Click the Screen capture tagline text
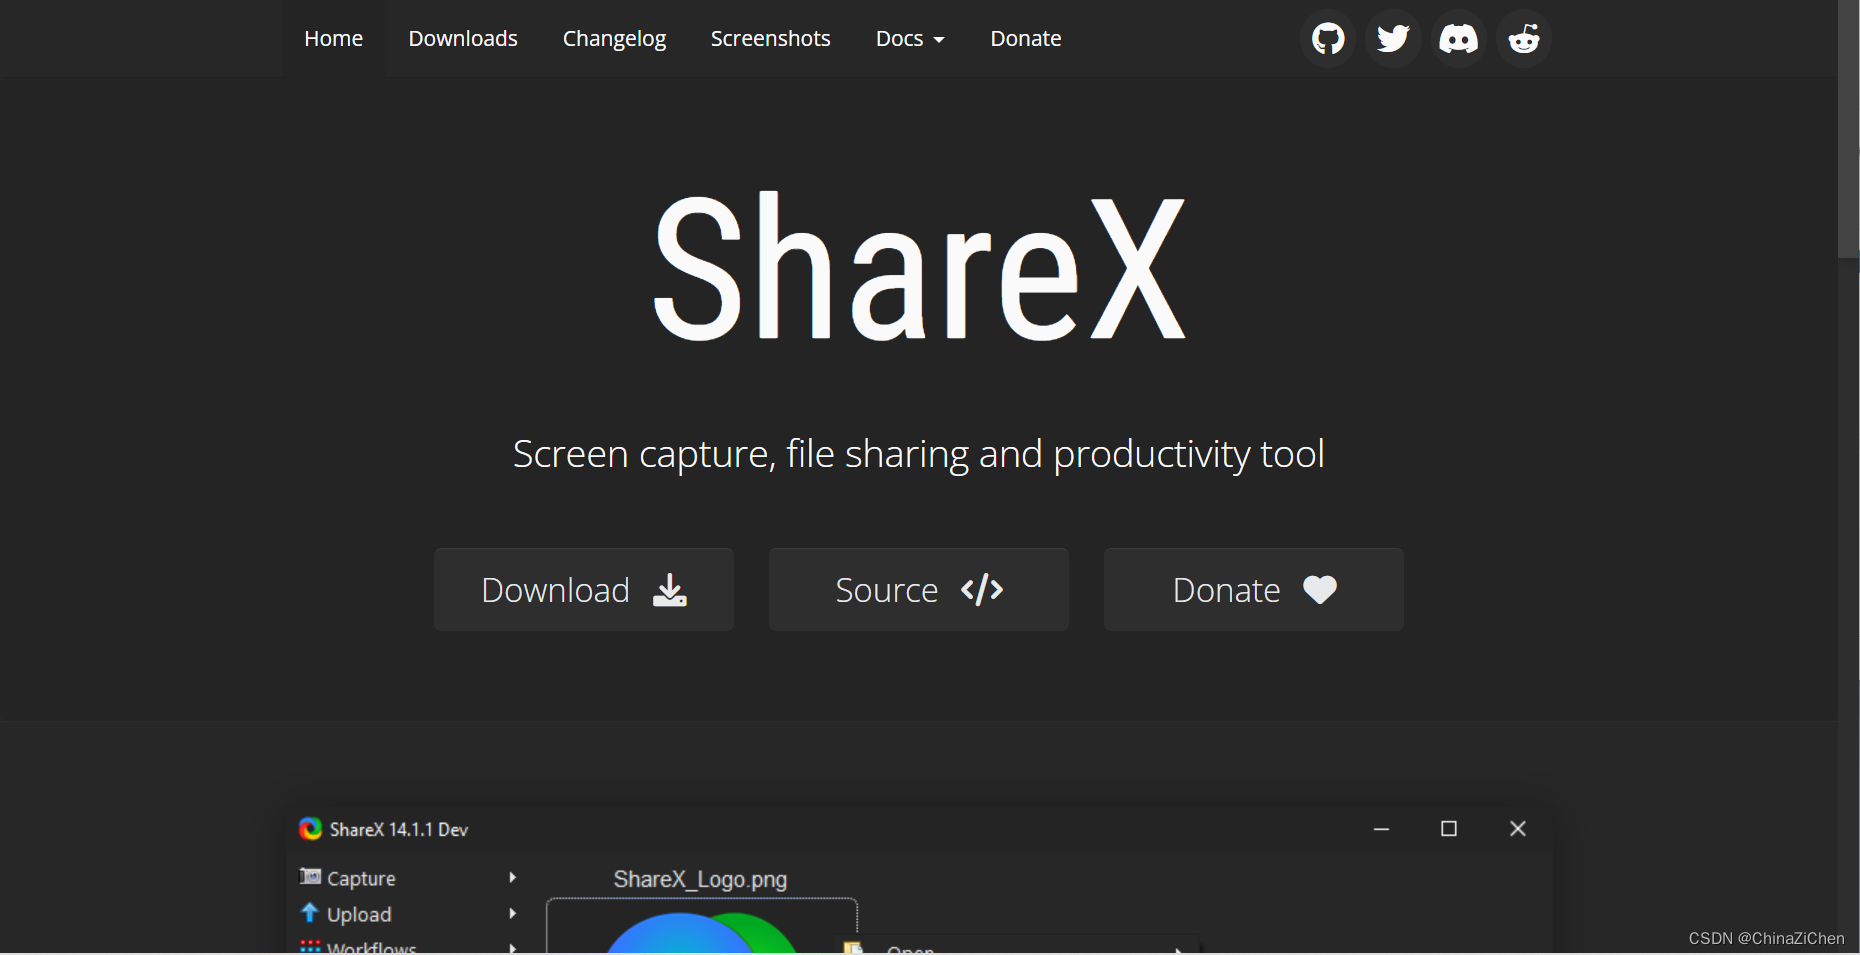The height and width of the screenshot is (955, 1860). point(919,454)
